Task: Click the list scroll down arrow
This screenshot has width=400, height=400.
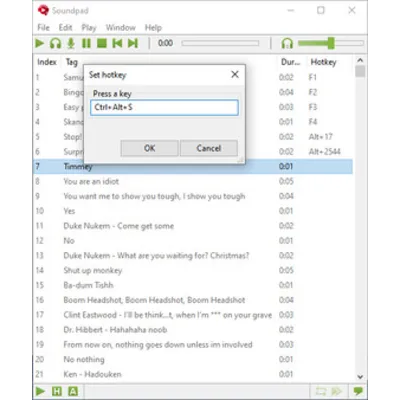Action: pyautogui.click(x=360, y=377)
